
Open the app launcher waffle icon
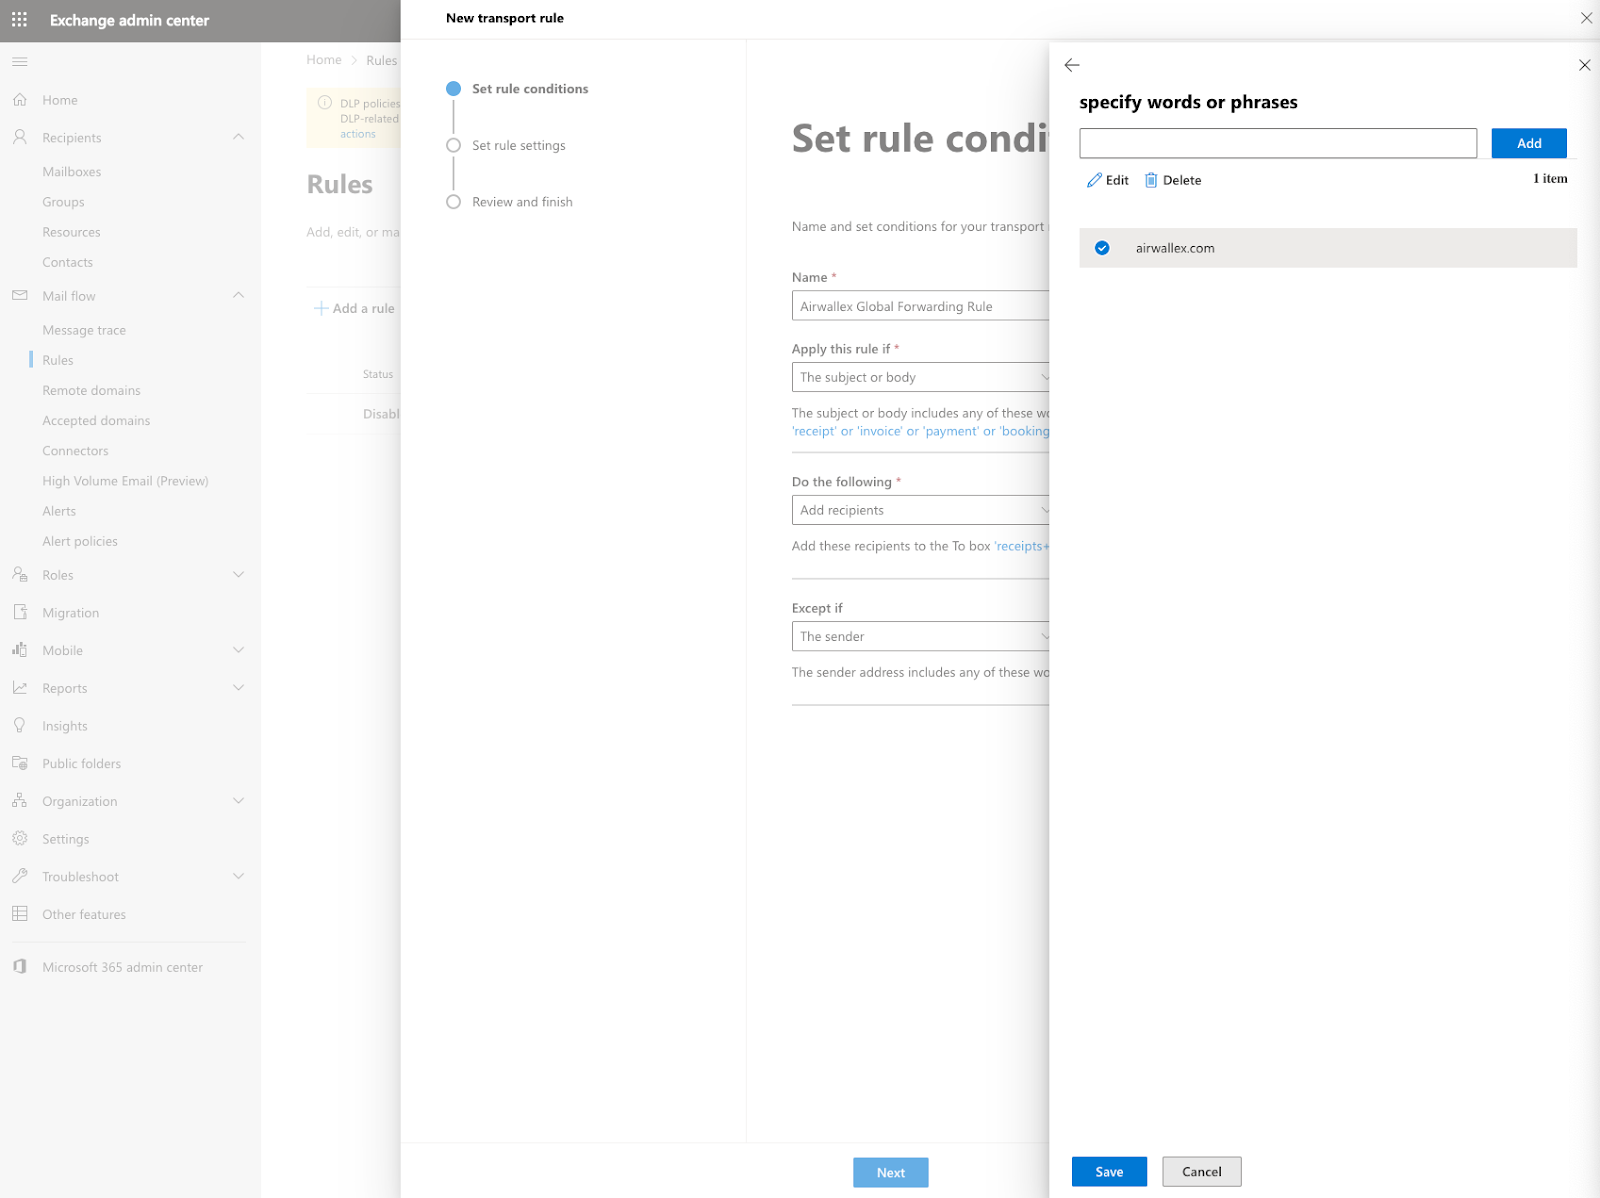[19, 20]
